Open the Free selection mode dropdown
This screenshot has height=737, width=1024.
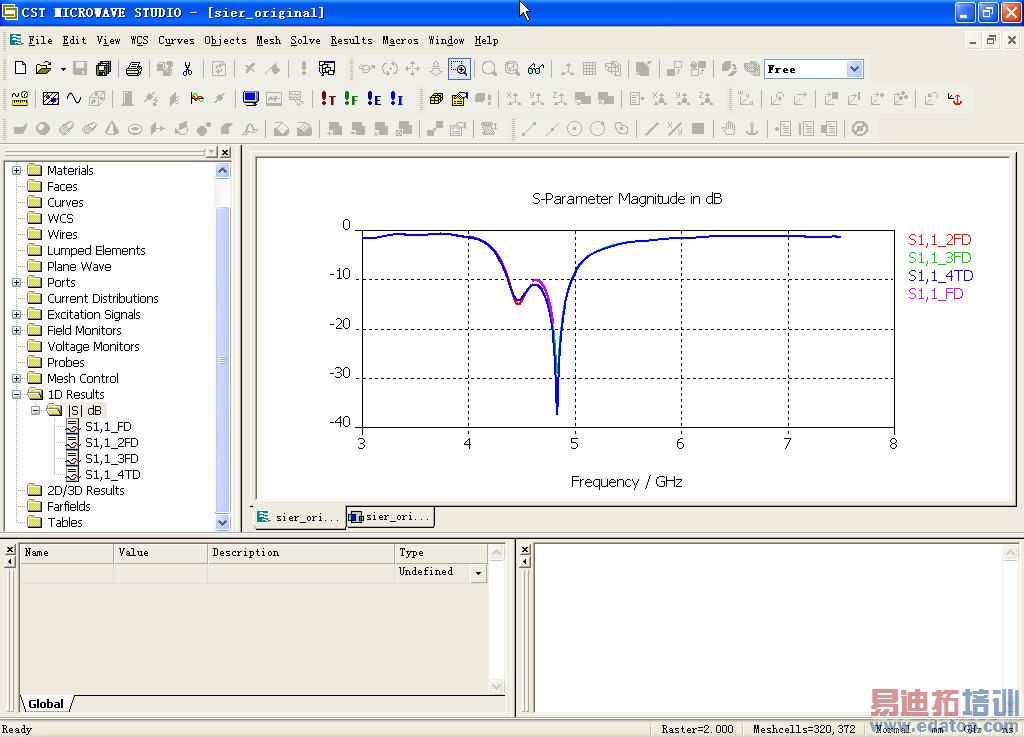pos(854,69)
